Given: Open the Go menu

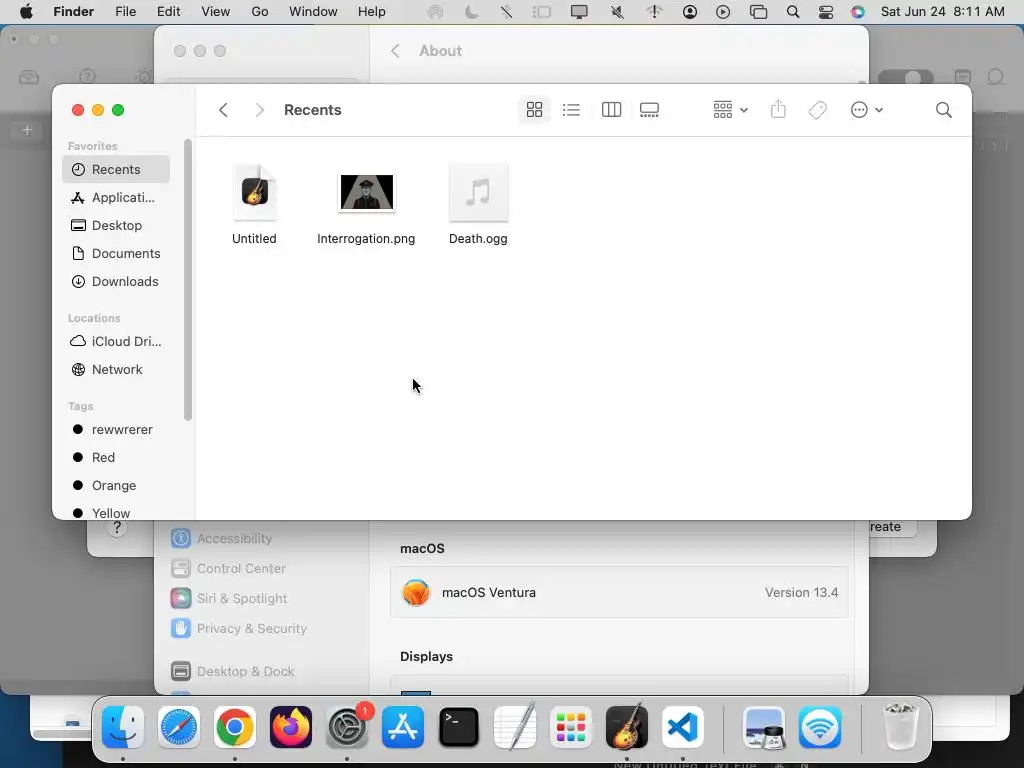Looking at the screenshot, I should tap(260, 12).
